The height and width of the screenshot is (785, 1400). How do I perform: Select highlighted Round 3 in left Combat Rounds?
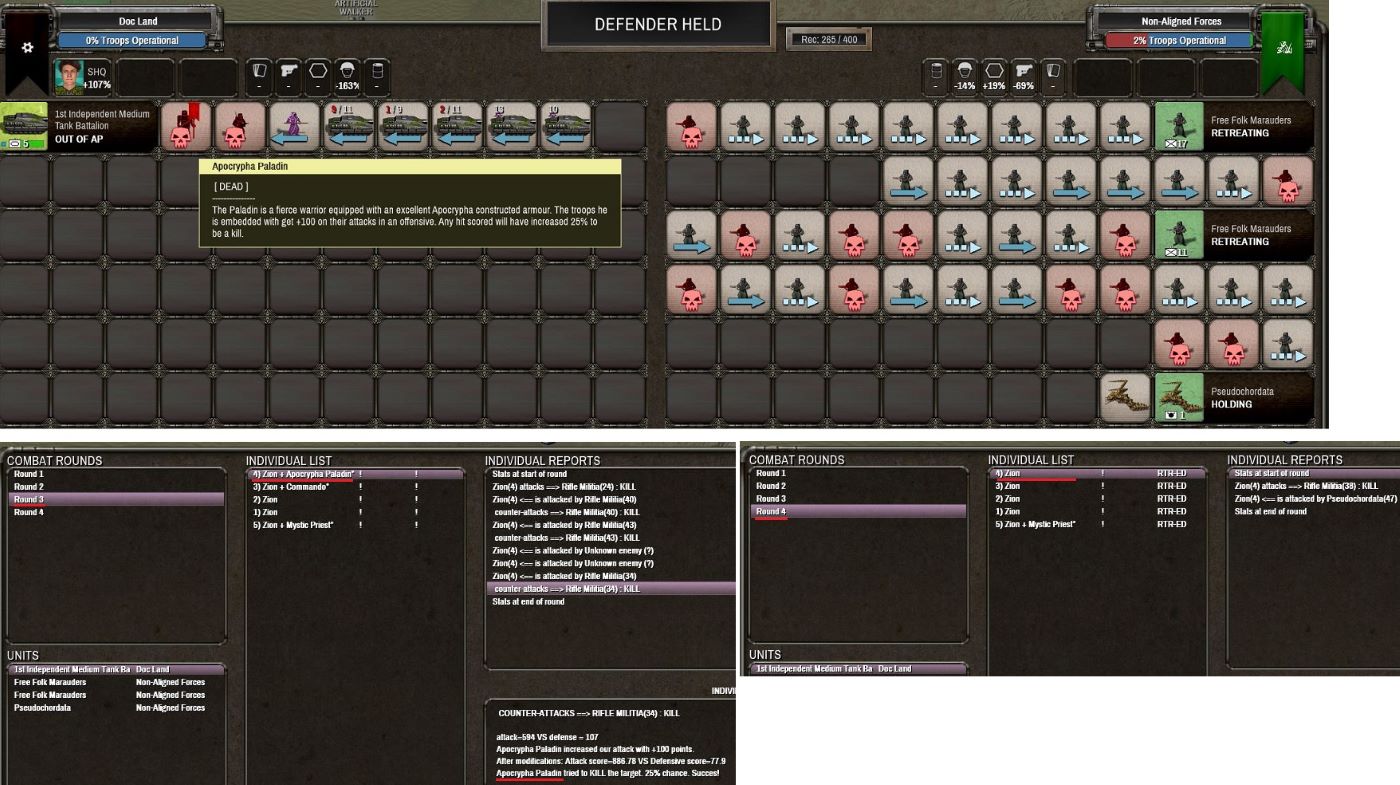116,499
